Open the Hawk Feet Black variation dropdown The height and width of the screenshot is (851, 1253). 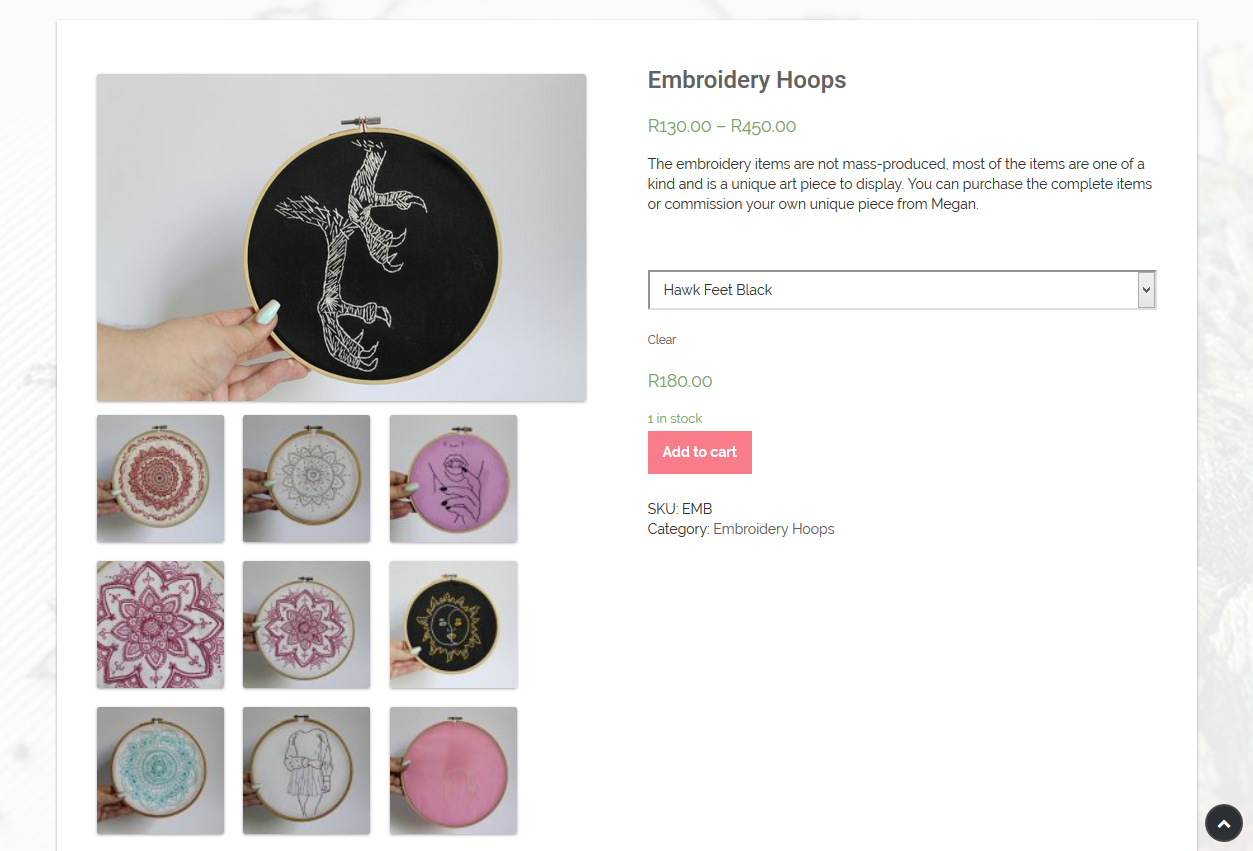point(901,290)
